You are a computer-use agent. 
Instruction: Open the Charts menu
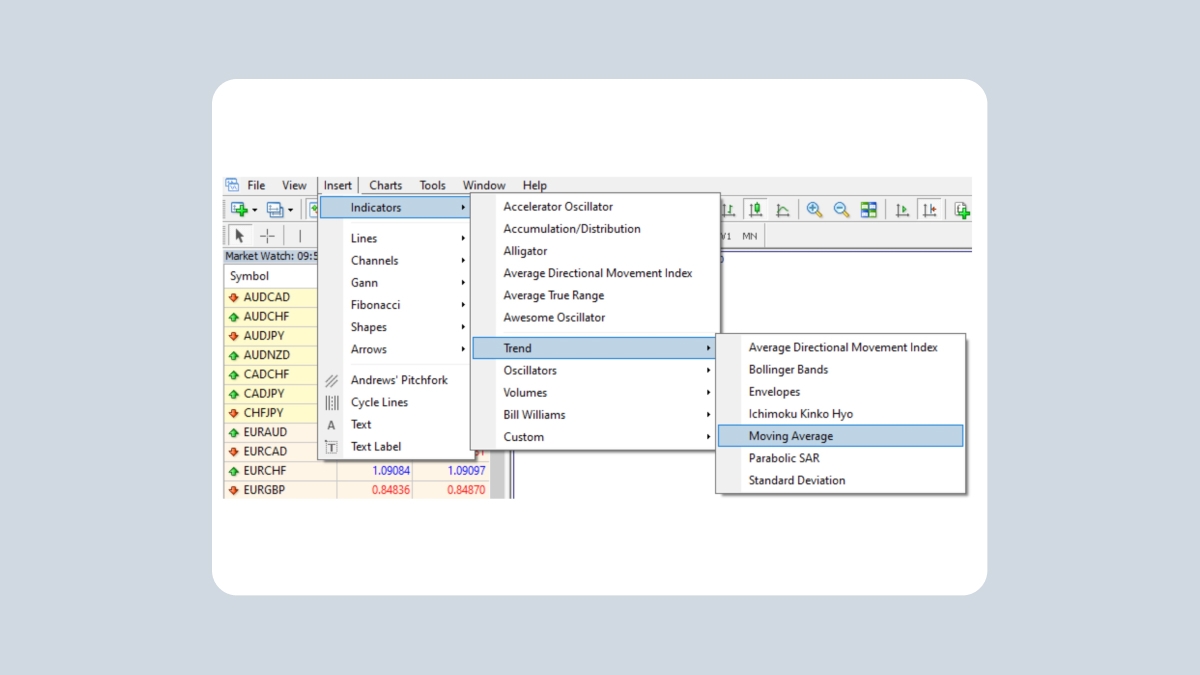pos(385,185)
